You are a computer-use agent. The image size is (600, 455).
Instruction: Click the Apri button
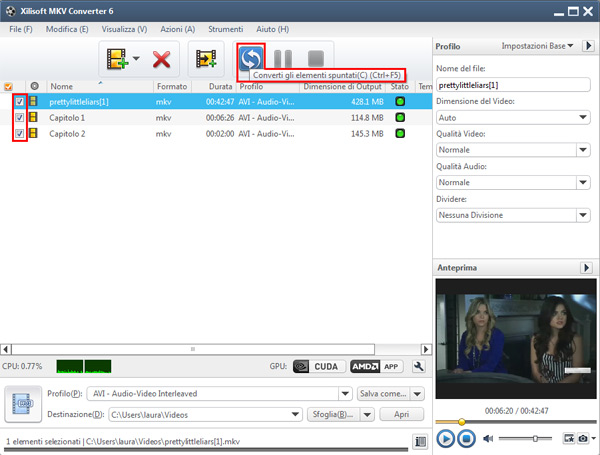(x=401, y=414)
